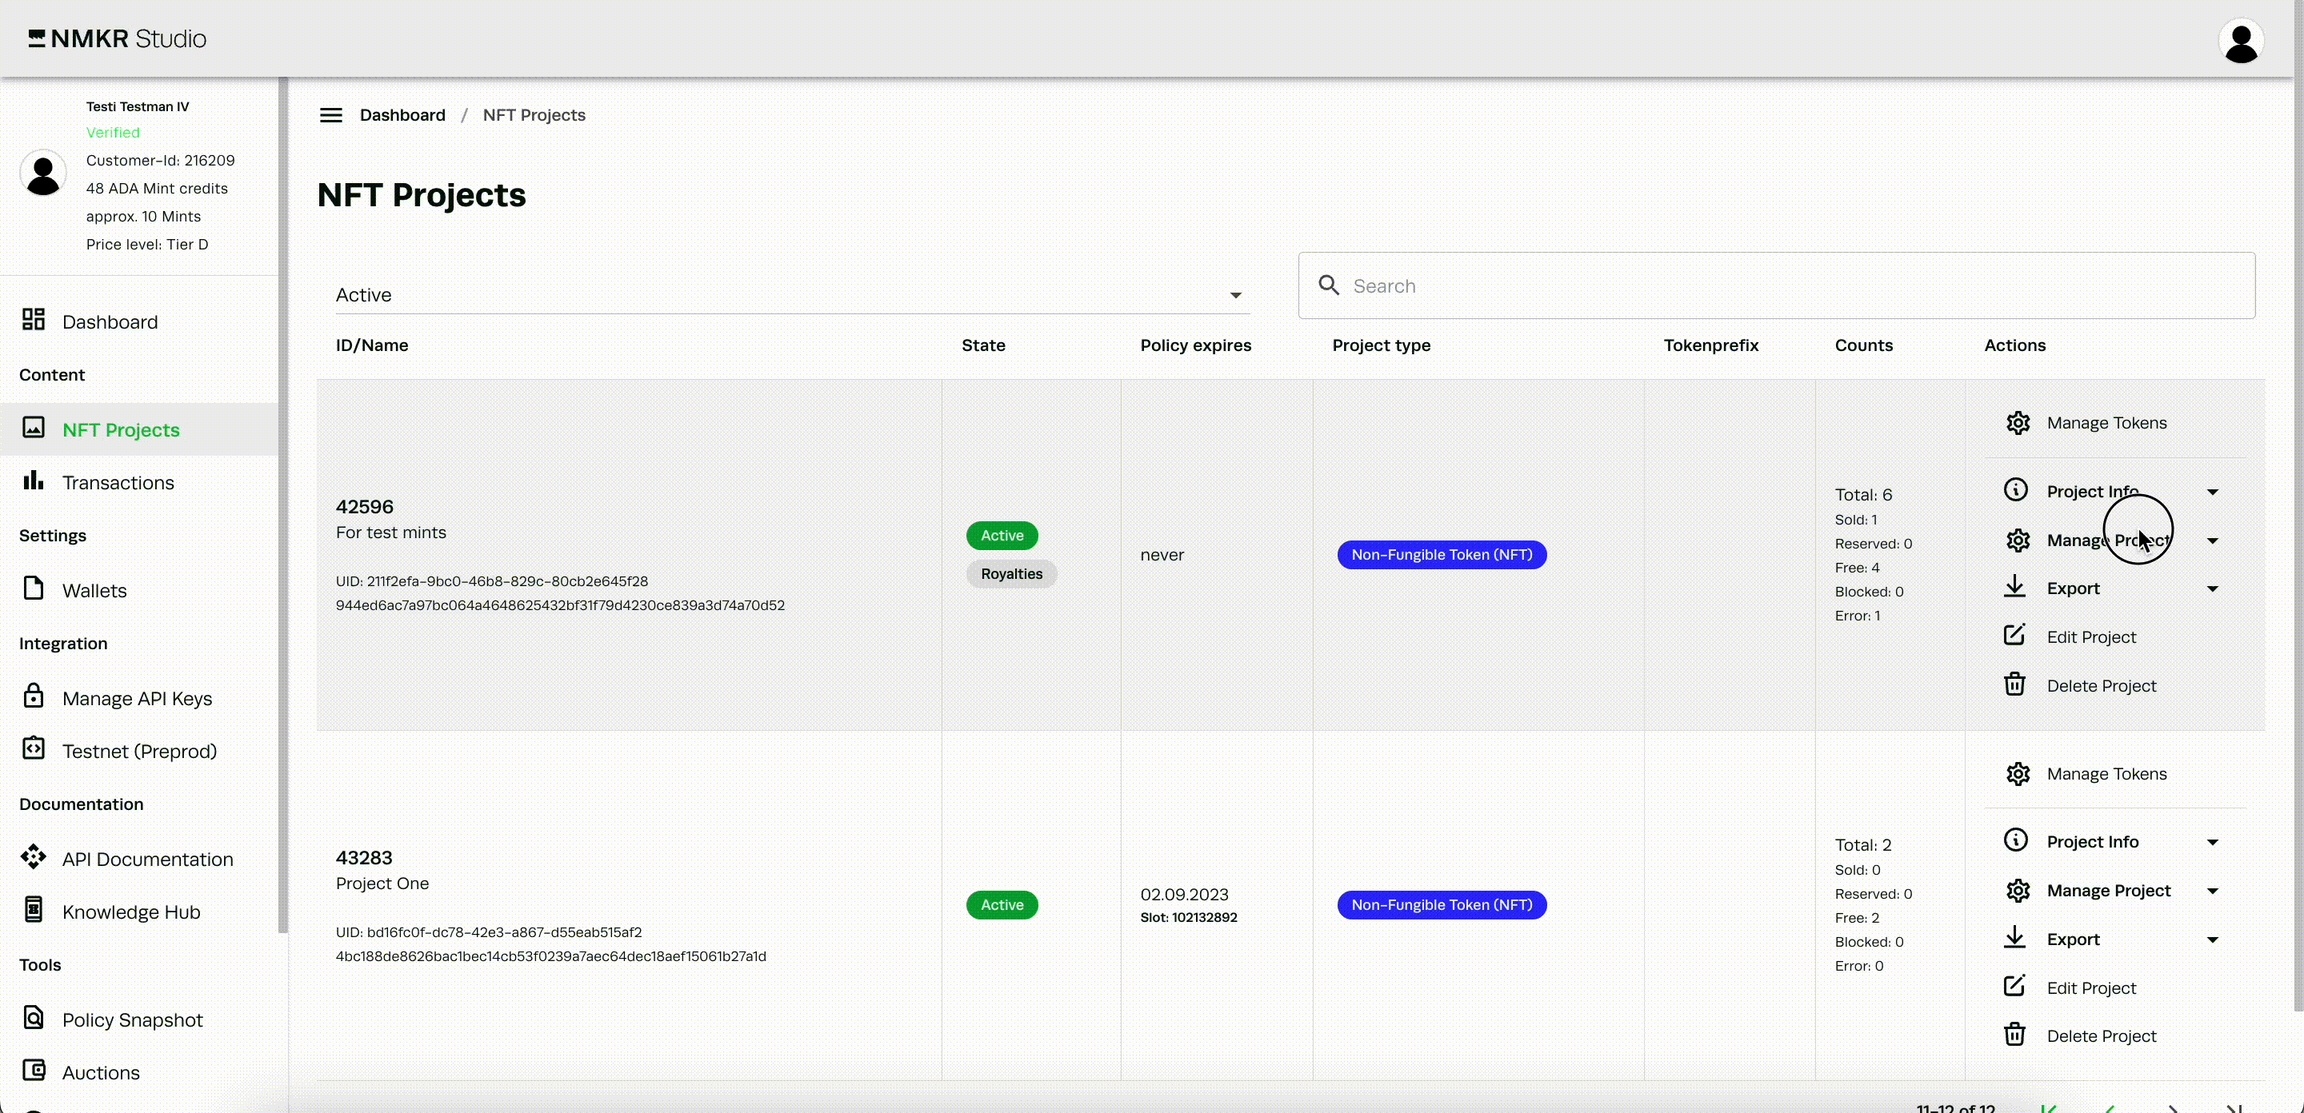This screenshot has width=2304, height=1113.
Task: Expand Manage Project arrow for Project One
Action: pyautogui.click(x=2213, y=891)
